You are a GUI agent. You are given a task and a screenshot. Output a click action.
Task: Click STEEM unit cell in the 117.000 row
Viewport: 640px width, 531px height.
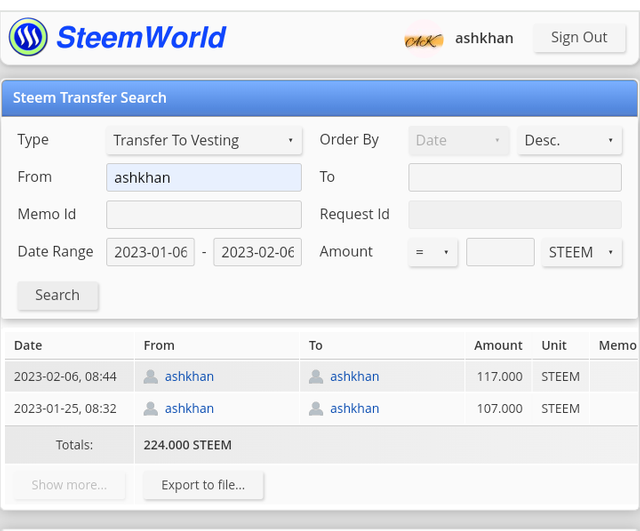pos(560,376)
